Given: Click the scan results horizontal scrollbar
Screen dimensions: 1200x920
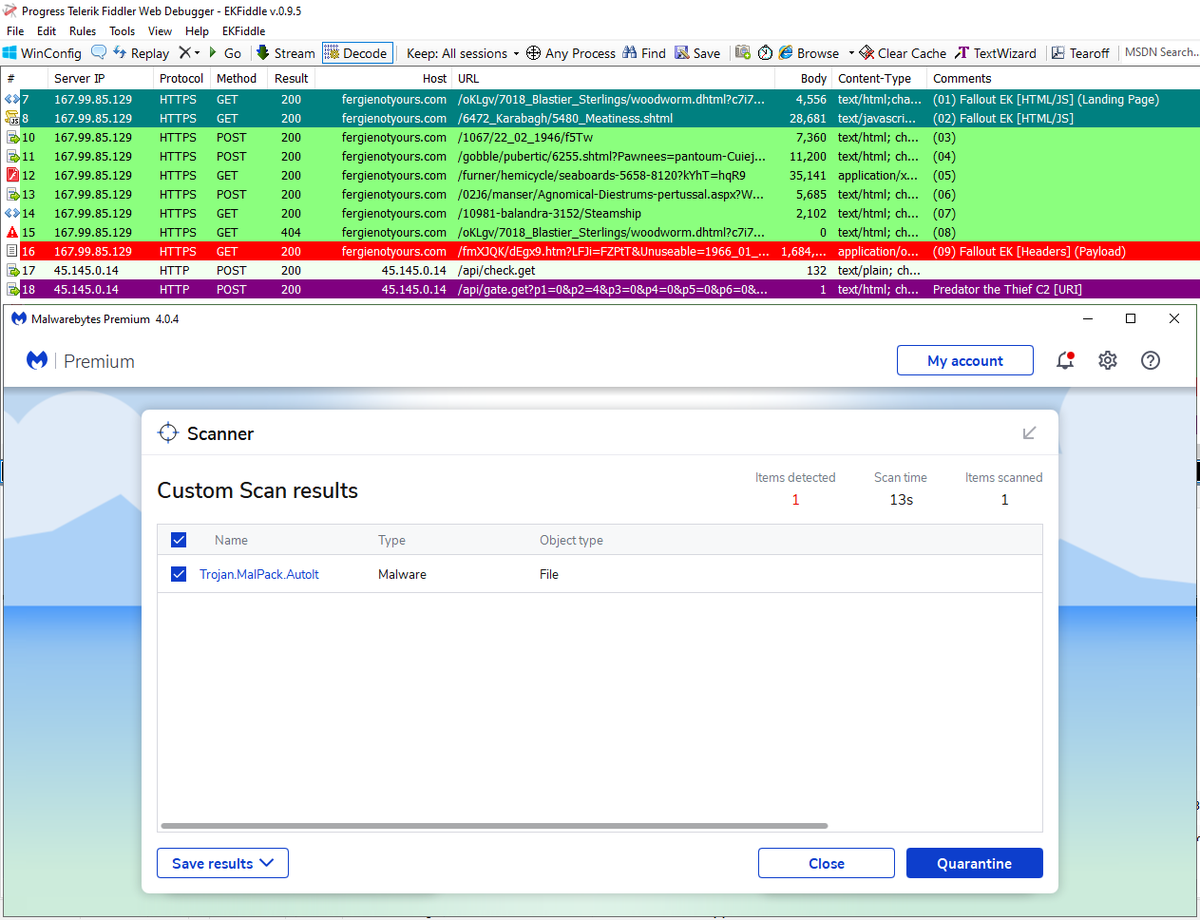Looking at the screenshot, I should (x=494, y=826).
